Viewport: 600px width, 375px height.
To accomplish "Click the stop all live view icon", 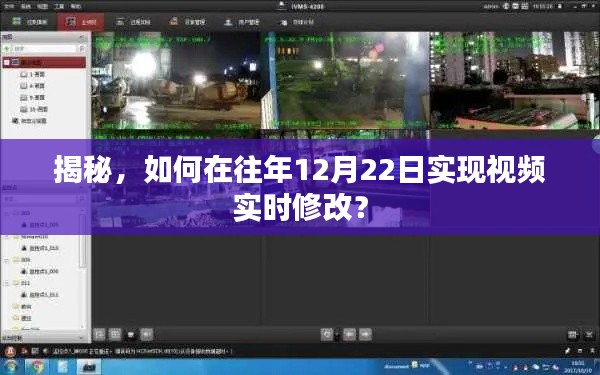I will 131,334.
